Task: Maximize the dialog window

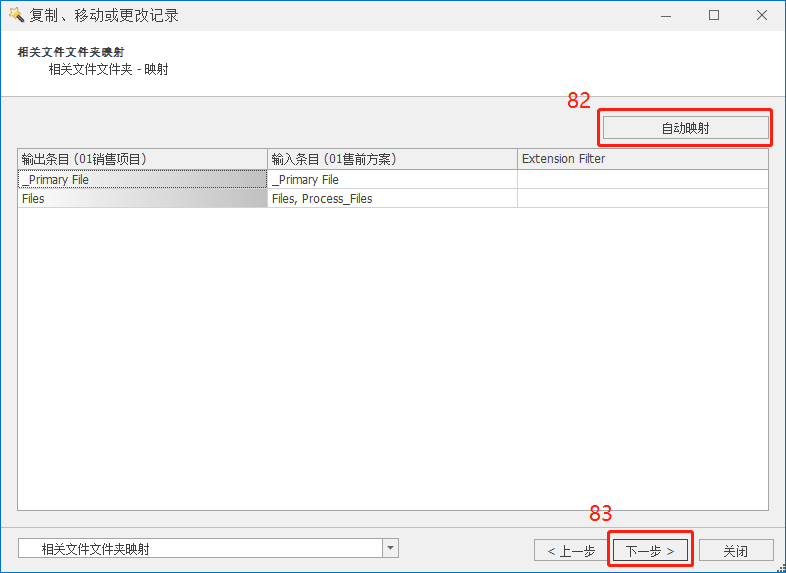Action: pos(714,15)
